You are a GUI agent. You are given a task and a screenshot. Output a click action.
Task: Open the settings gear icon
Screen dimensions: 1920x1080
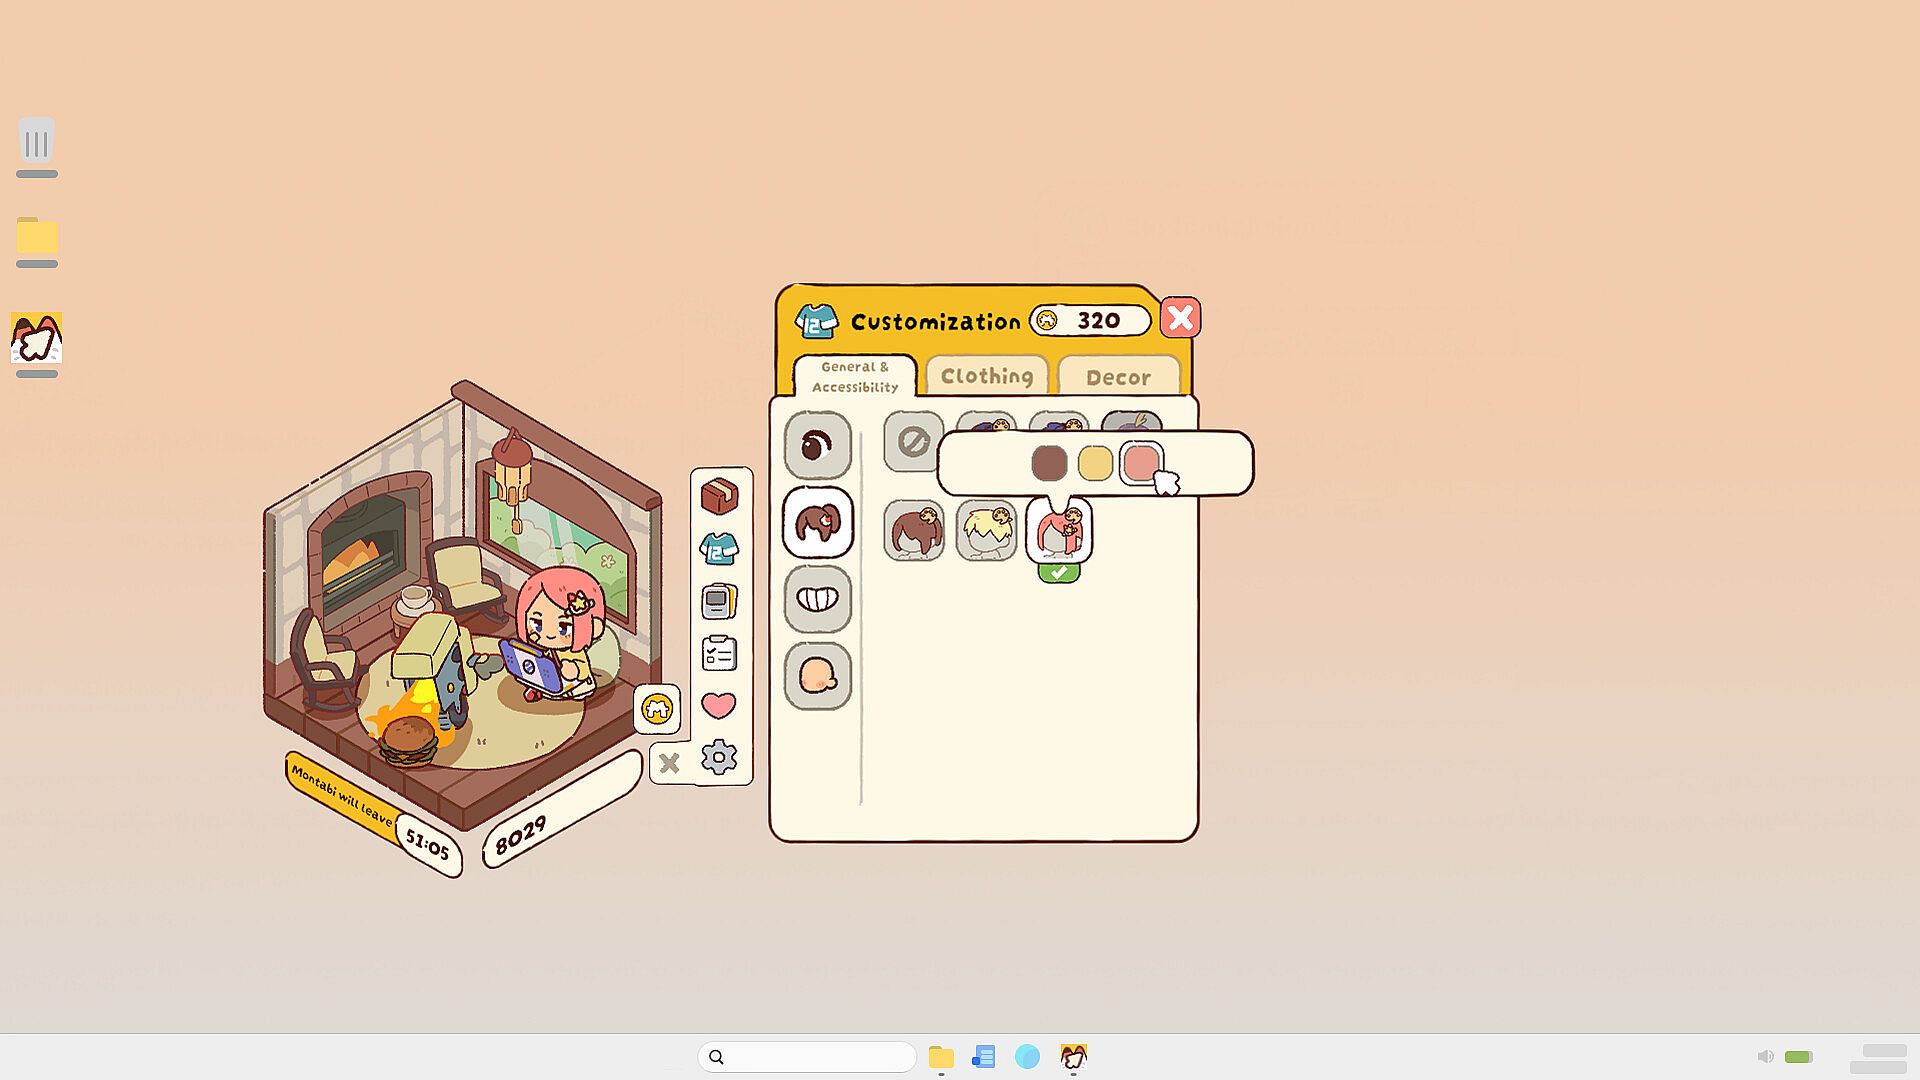tap(719, 757)
